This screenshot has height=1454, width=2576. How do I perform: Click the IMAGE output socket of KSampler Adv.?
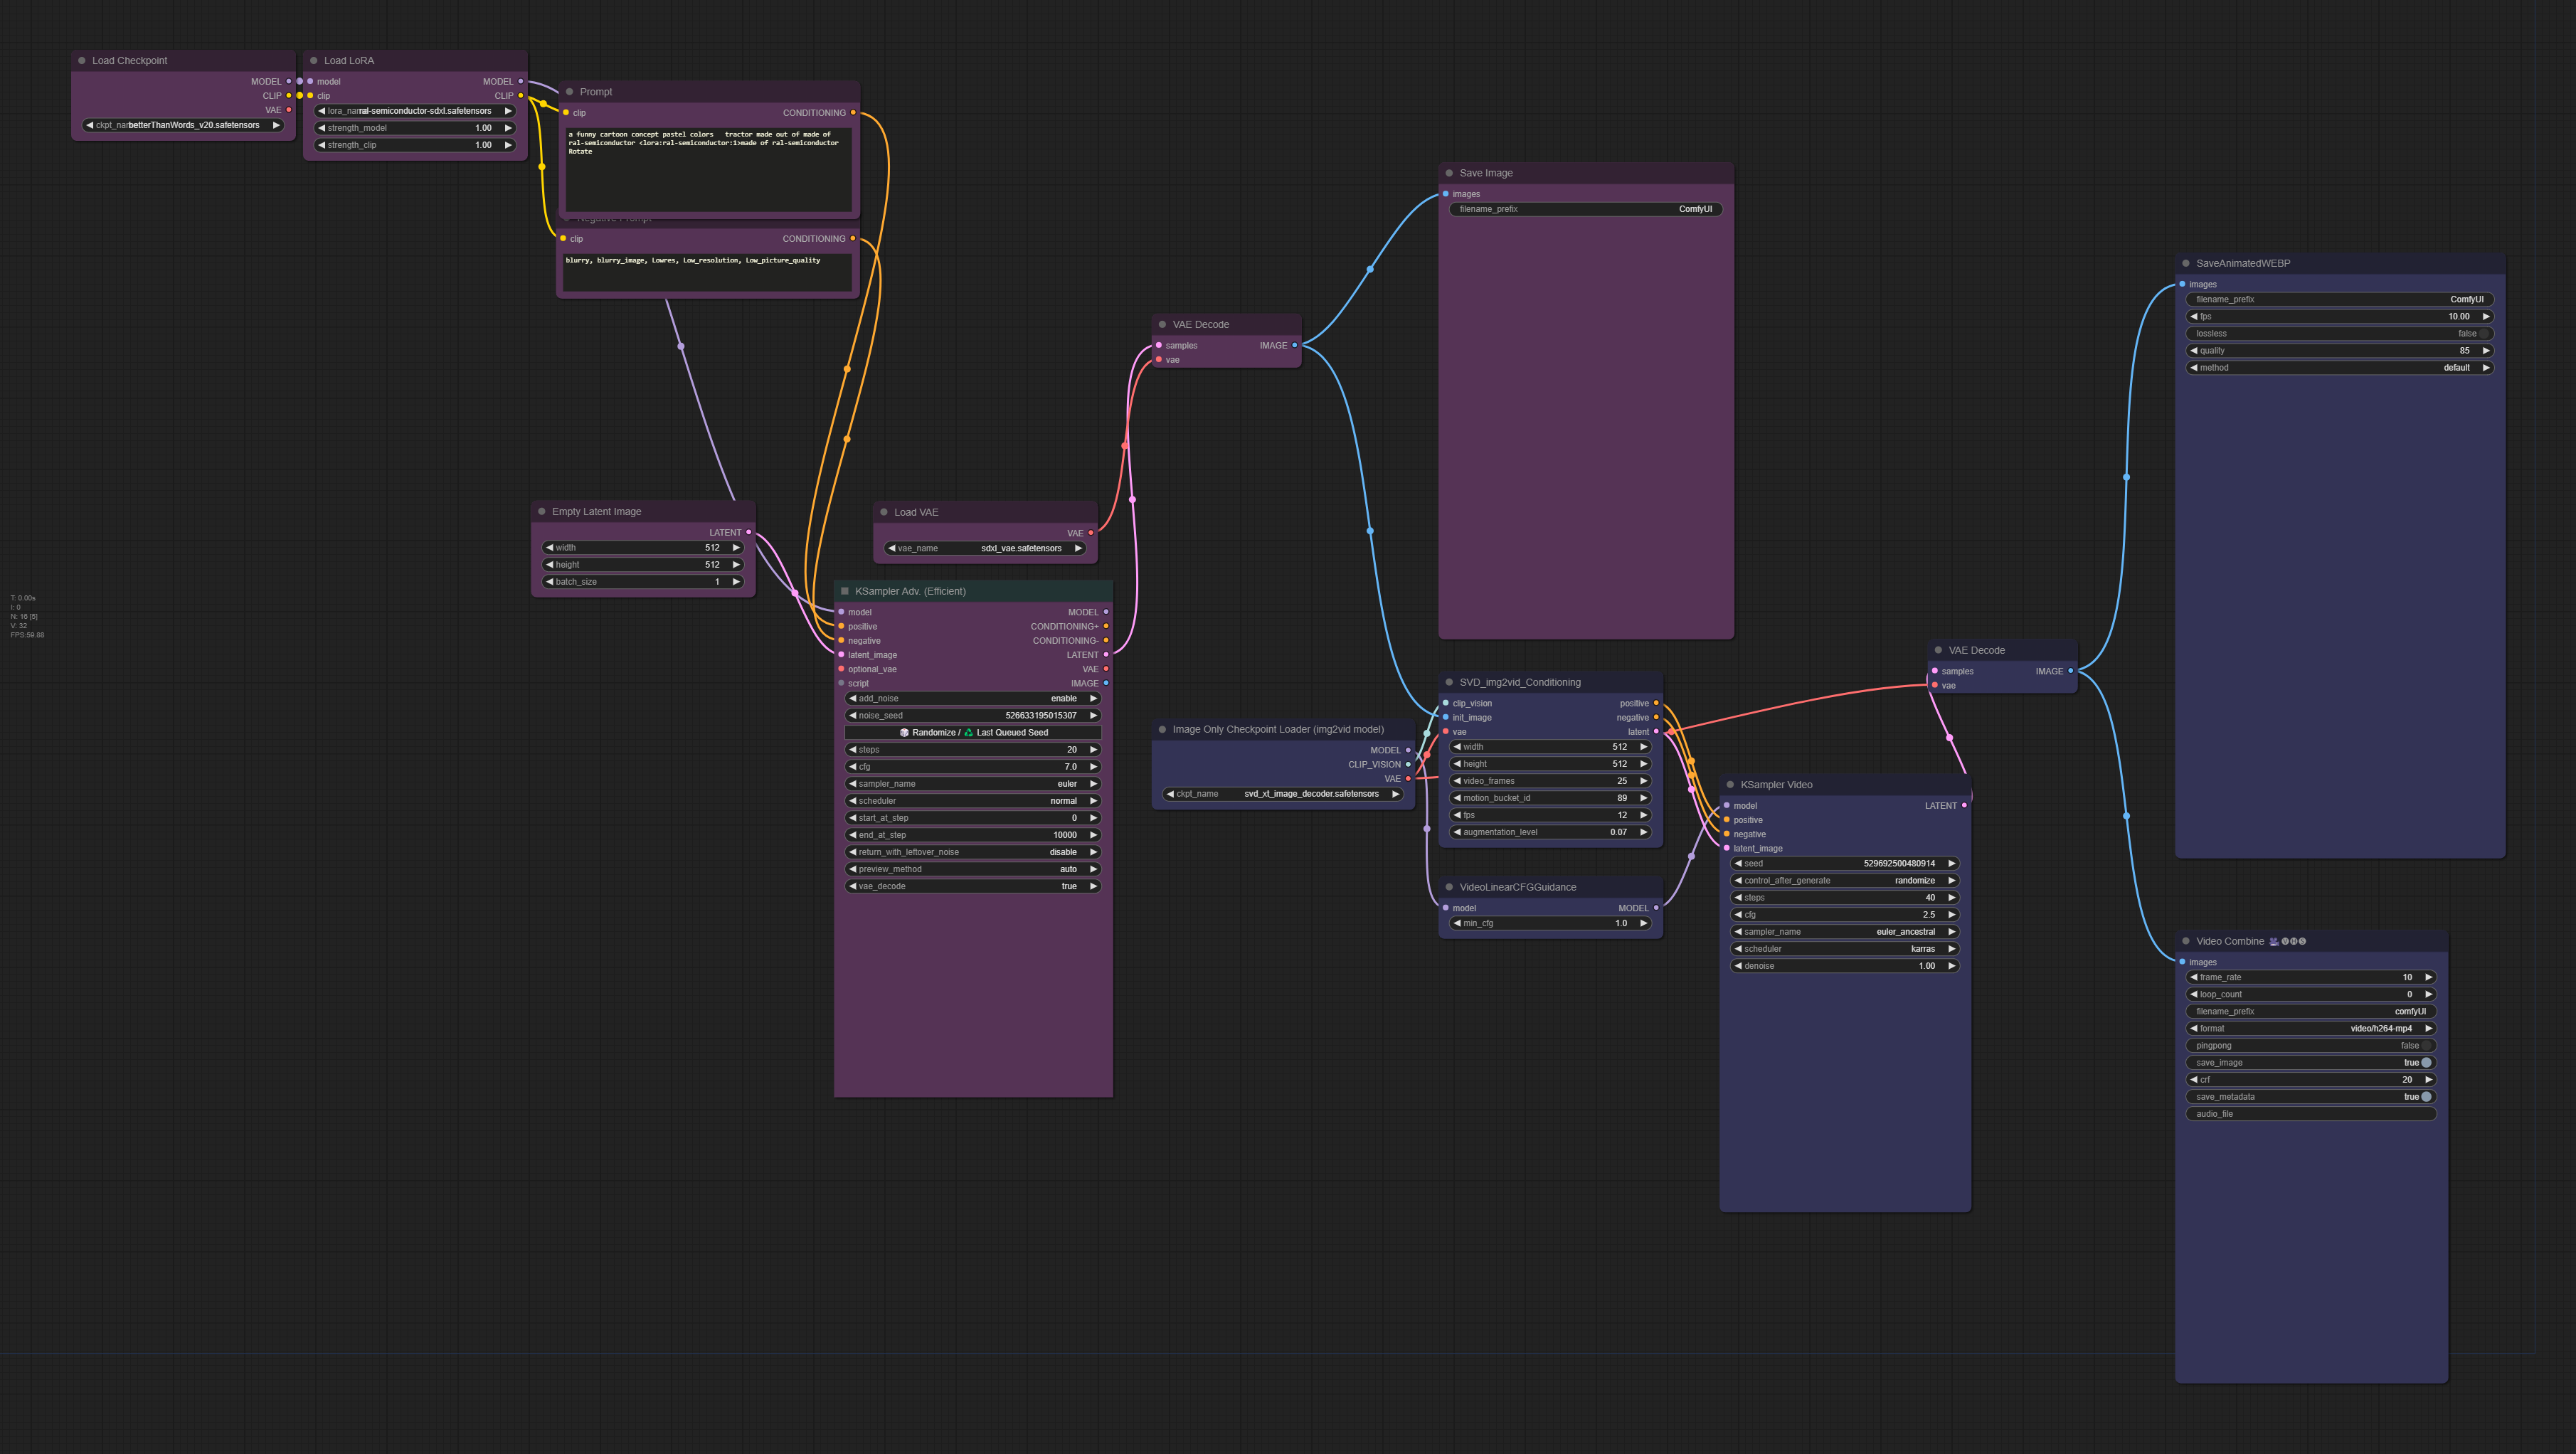[x=1105, y=683]
